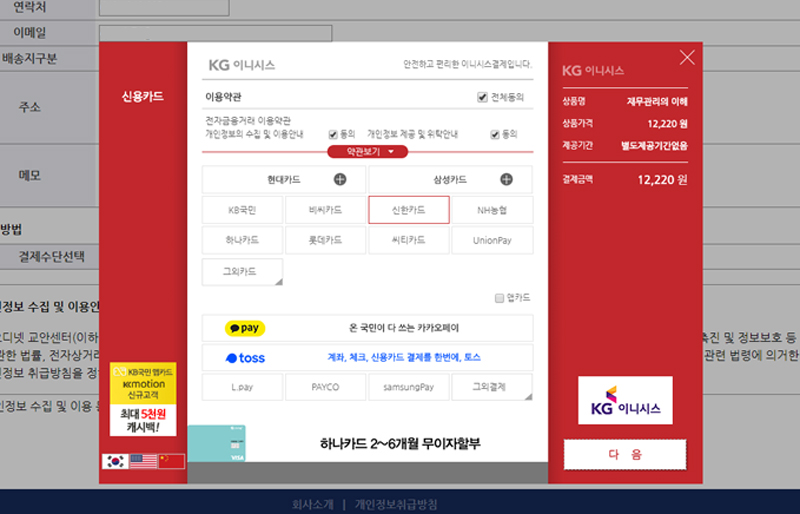The width and height of the screenshot is (800, 514).
Task: Click 별도제공기간없음 value
Action: click(654, 146)
